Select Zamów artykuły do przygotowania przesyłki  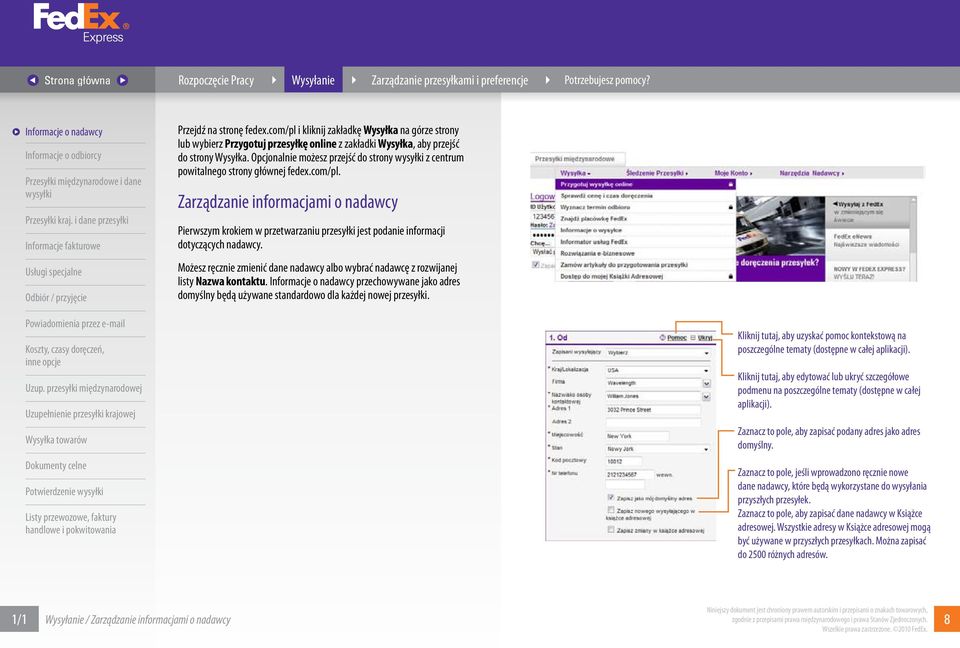coord(645,265)
